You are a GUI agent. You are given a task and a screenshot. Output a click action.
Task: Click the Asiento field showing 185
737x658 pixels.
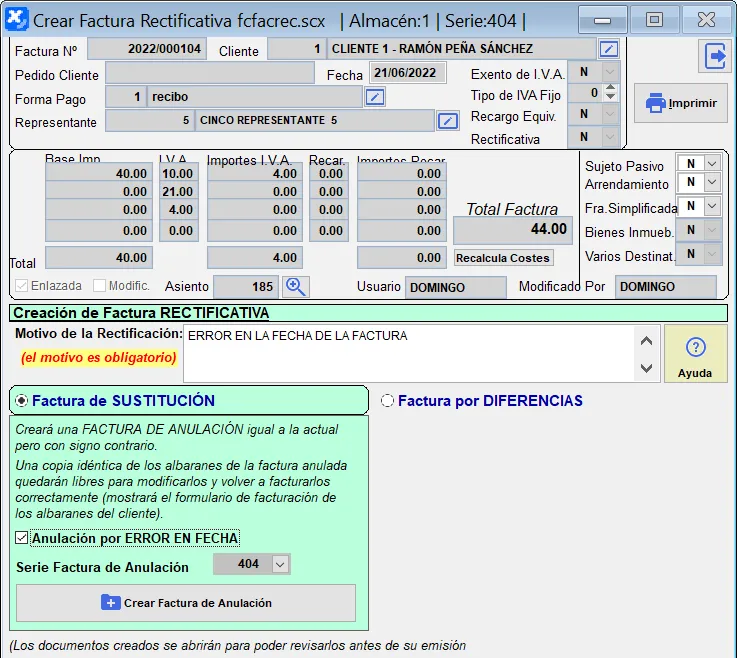(x=246, y=286)
